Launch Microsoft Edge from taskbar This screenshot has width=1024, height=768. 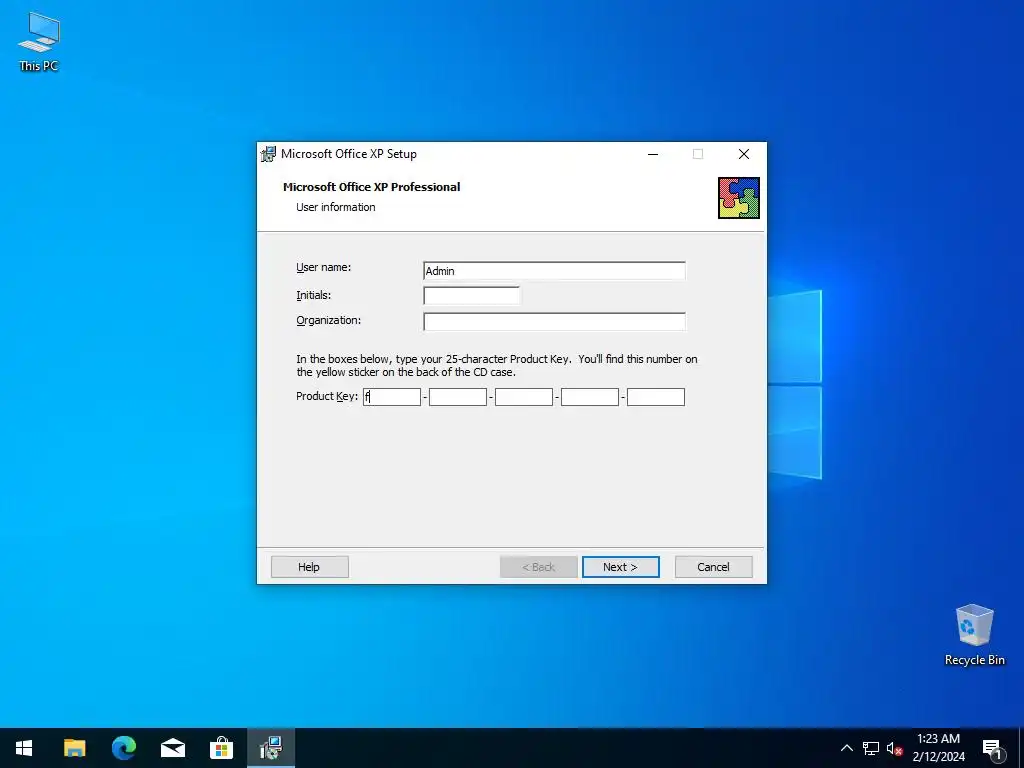coord(123,748)
